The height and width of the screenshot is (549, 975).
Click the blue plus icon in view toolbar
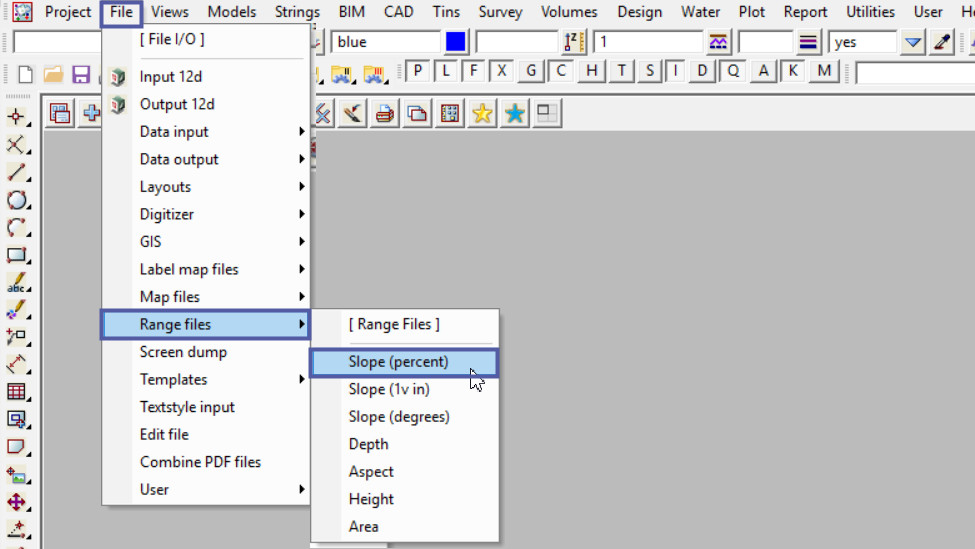click(x=91, y=113)
